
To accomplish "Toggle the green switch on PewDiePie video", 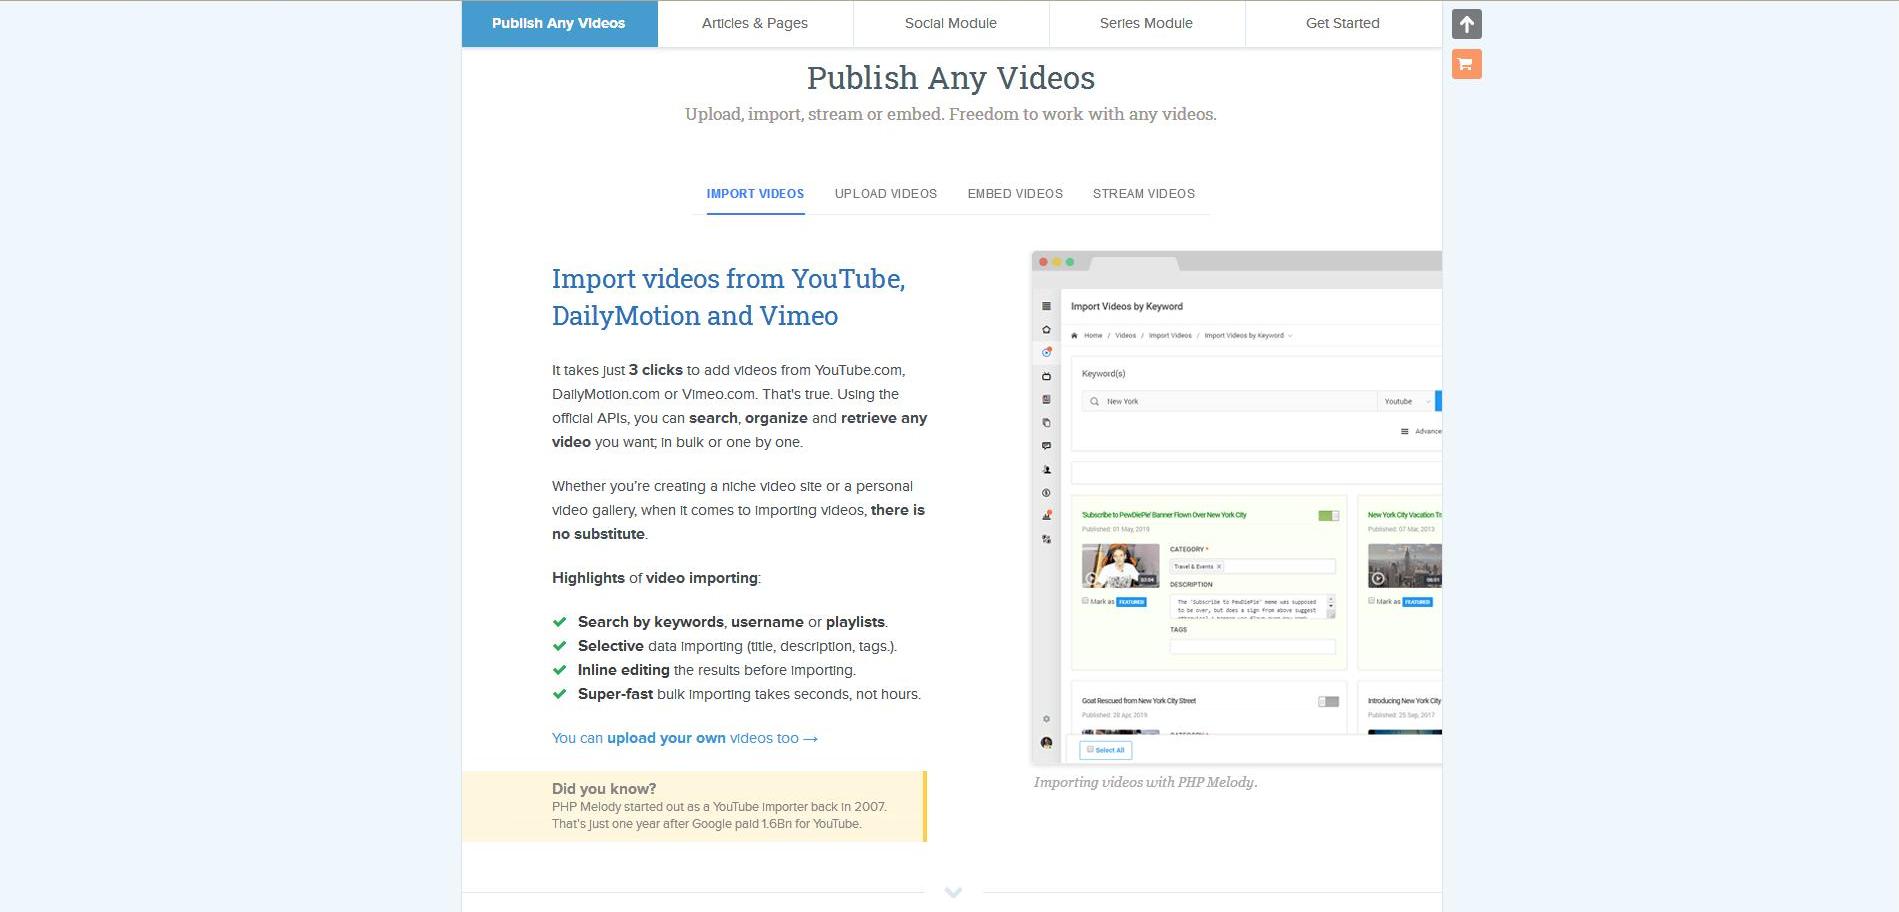I will pyautogui.click(x=1328, y=516).
